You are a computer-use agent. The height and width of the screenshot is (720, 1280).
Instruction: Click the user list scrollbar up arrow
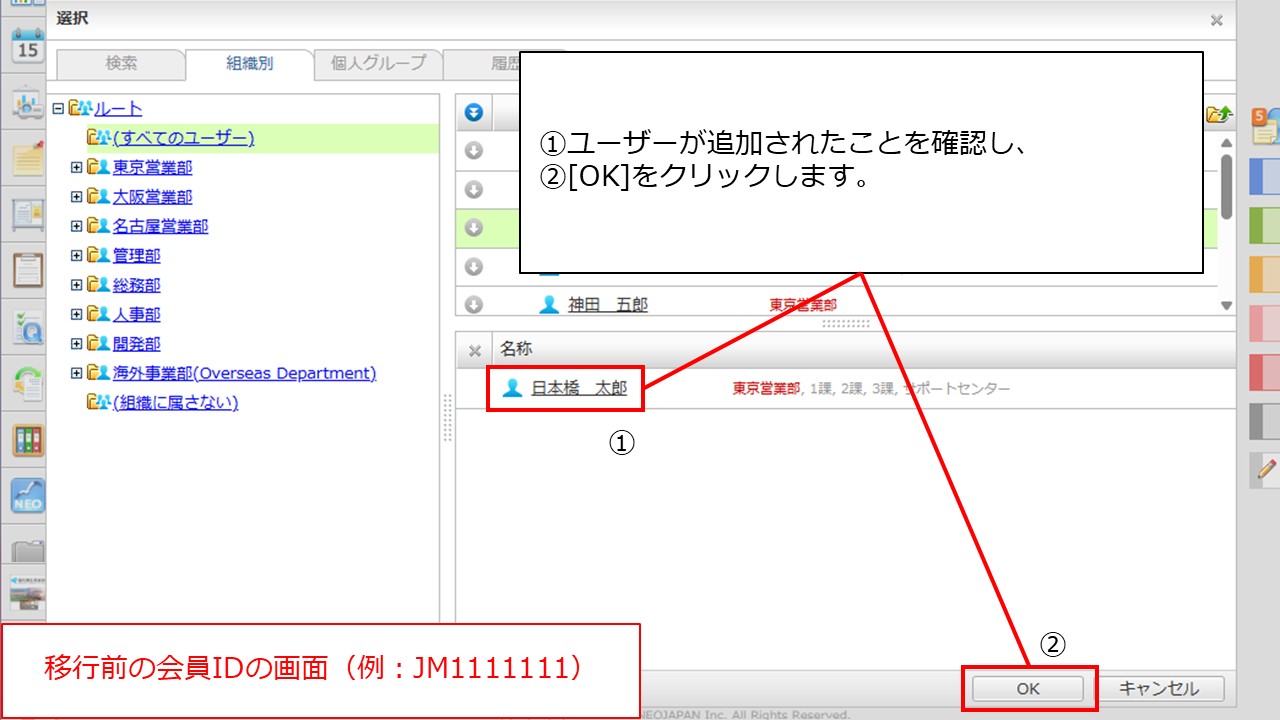click(x=1227, y=142)
